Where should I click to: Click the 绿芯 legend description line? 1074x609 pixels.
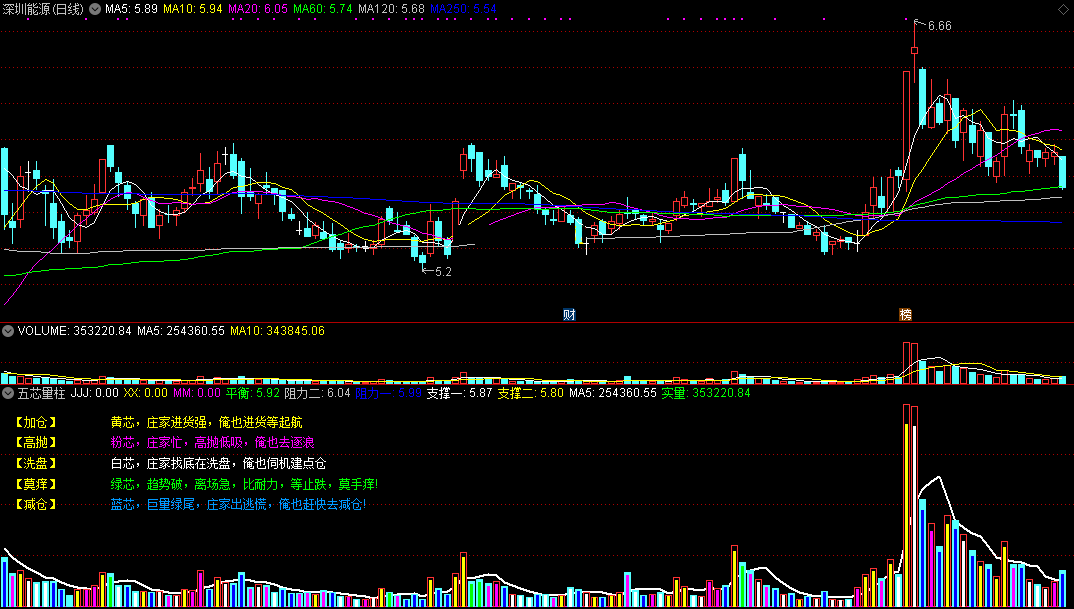[244, 484]
